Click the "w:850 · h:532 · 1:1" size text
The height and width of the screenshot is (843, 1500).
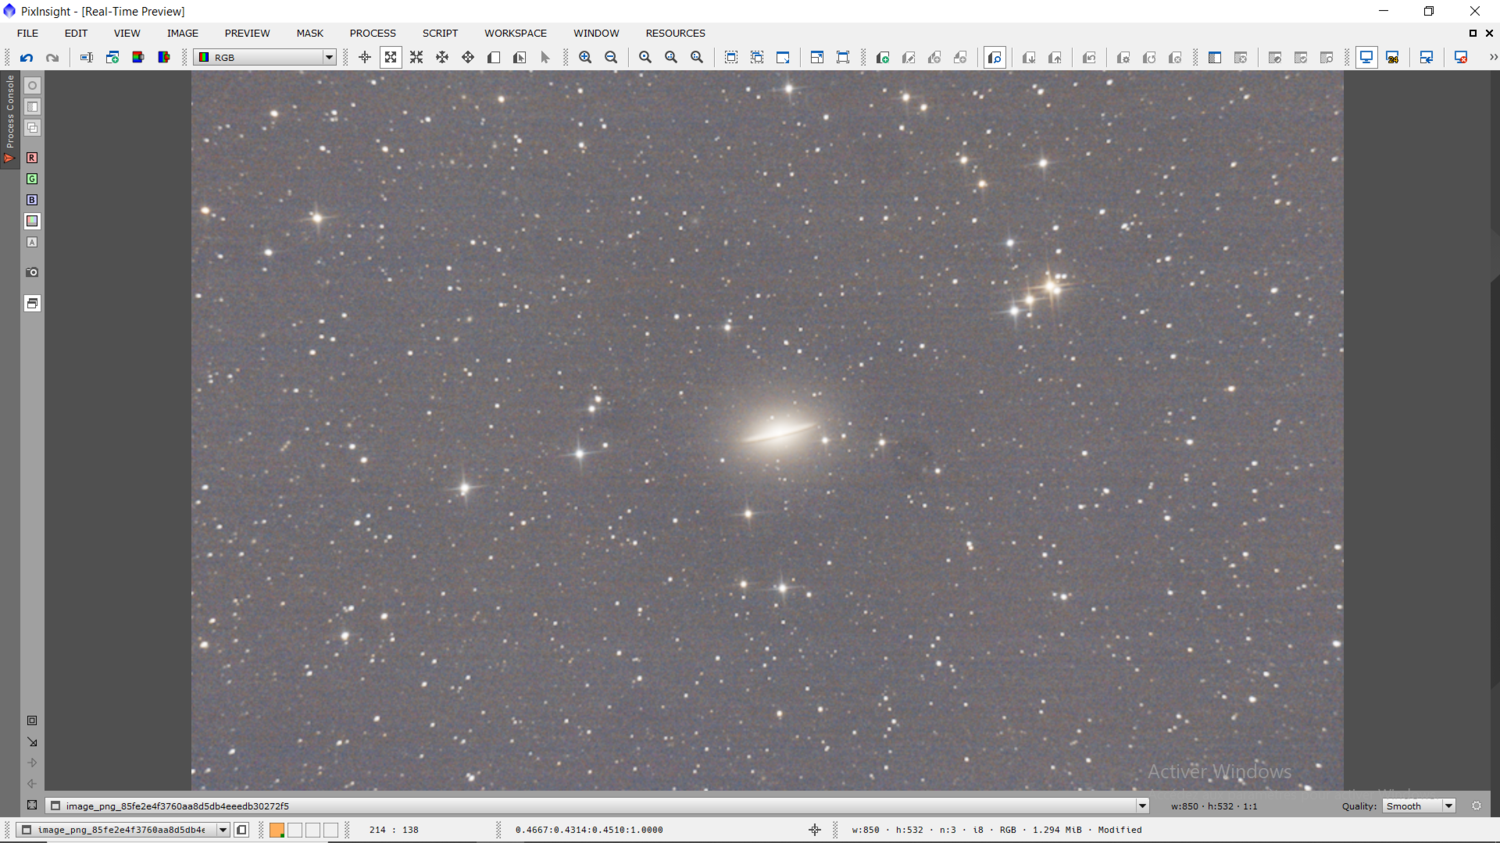coord(1214,806)
